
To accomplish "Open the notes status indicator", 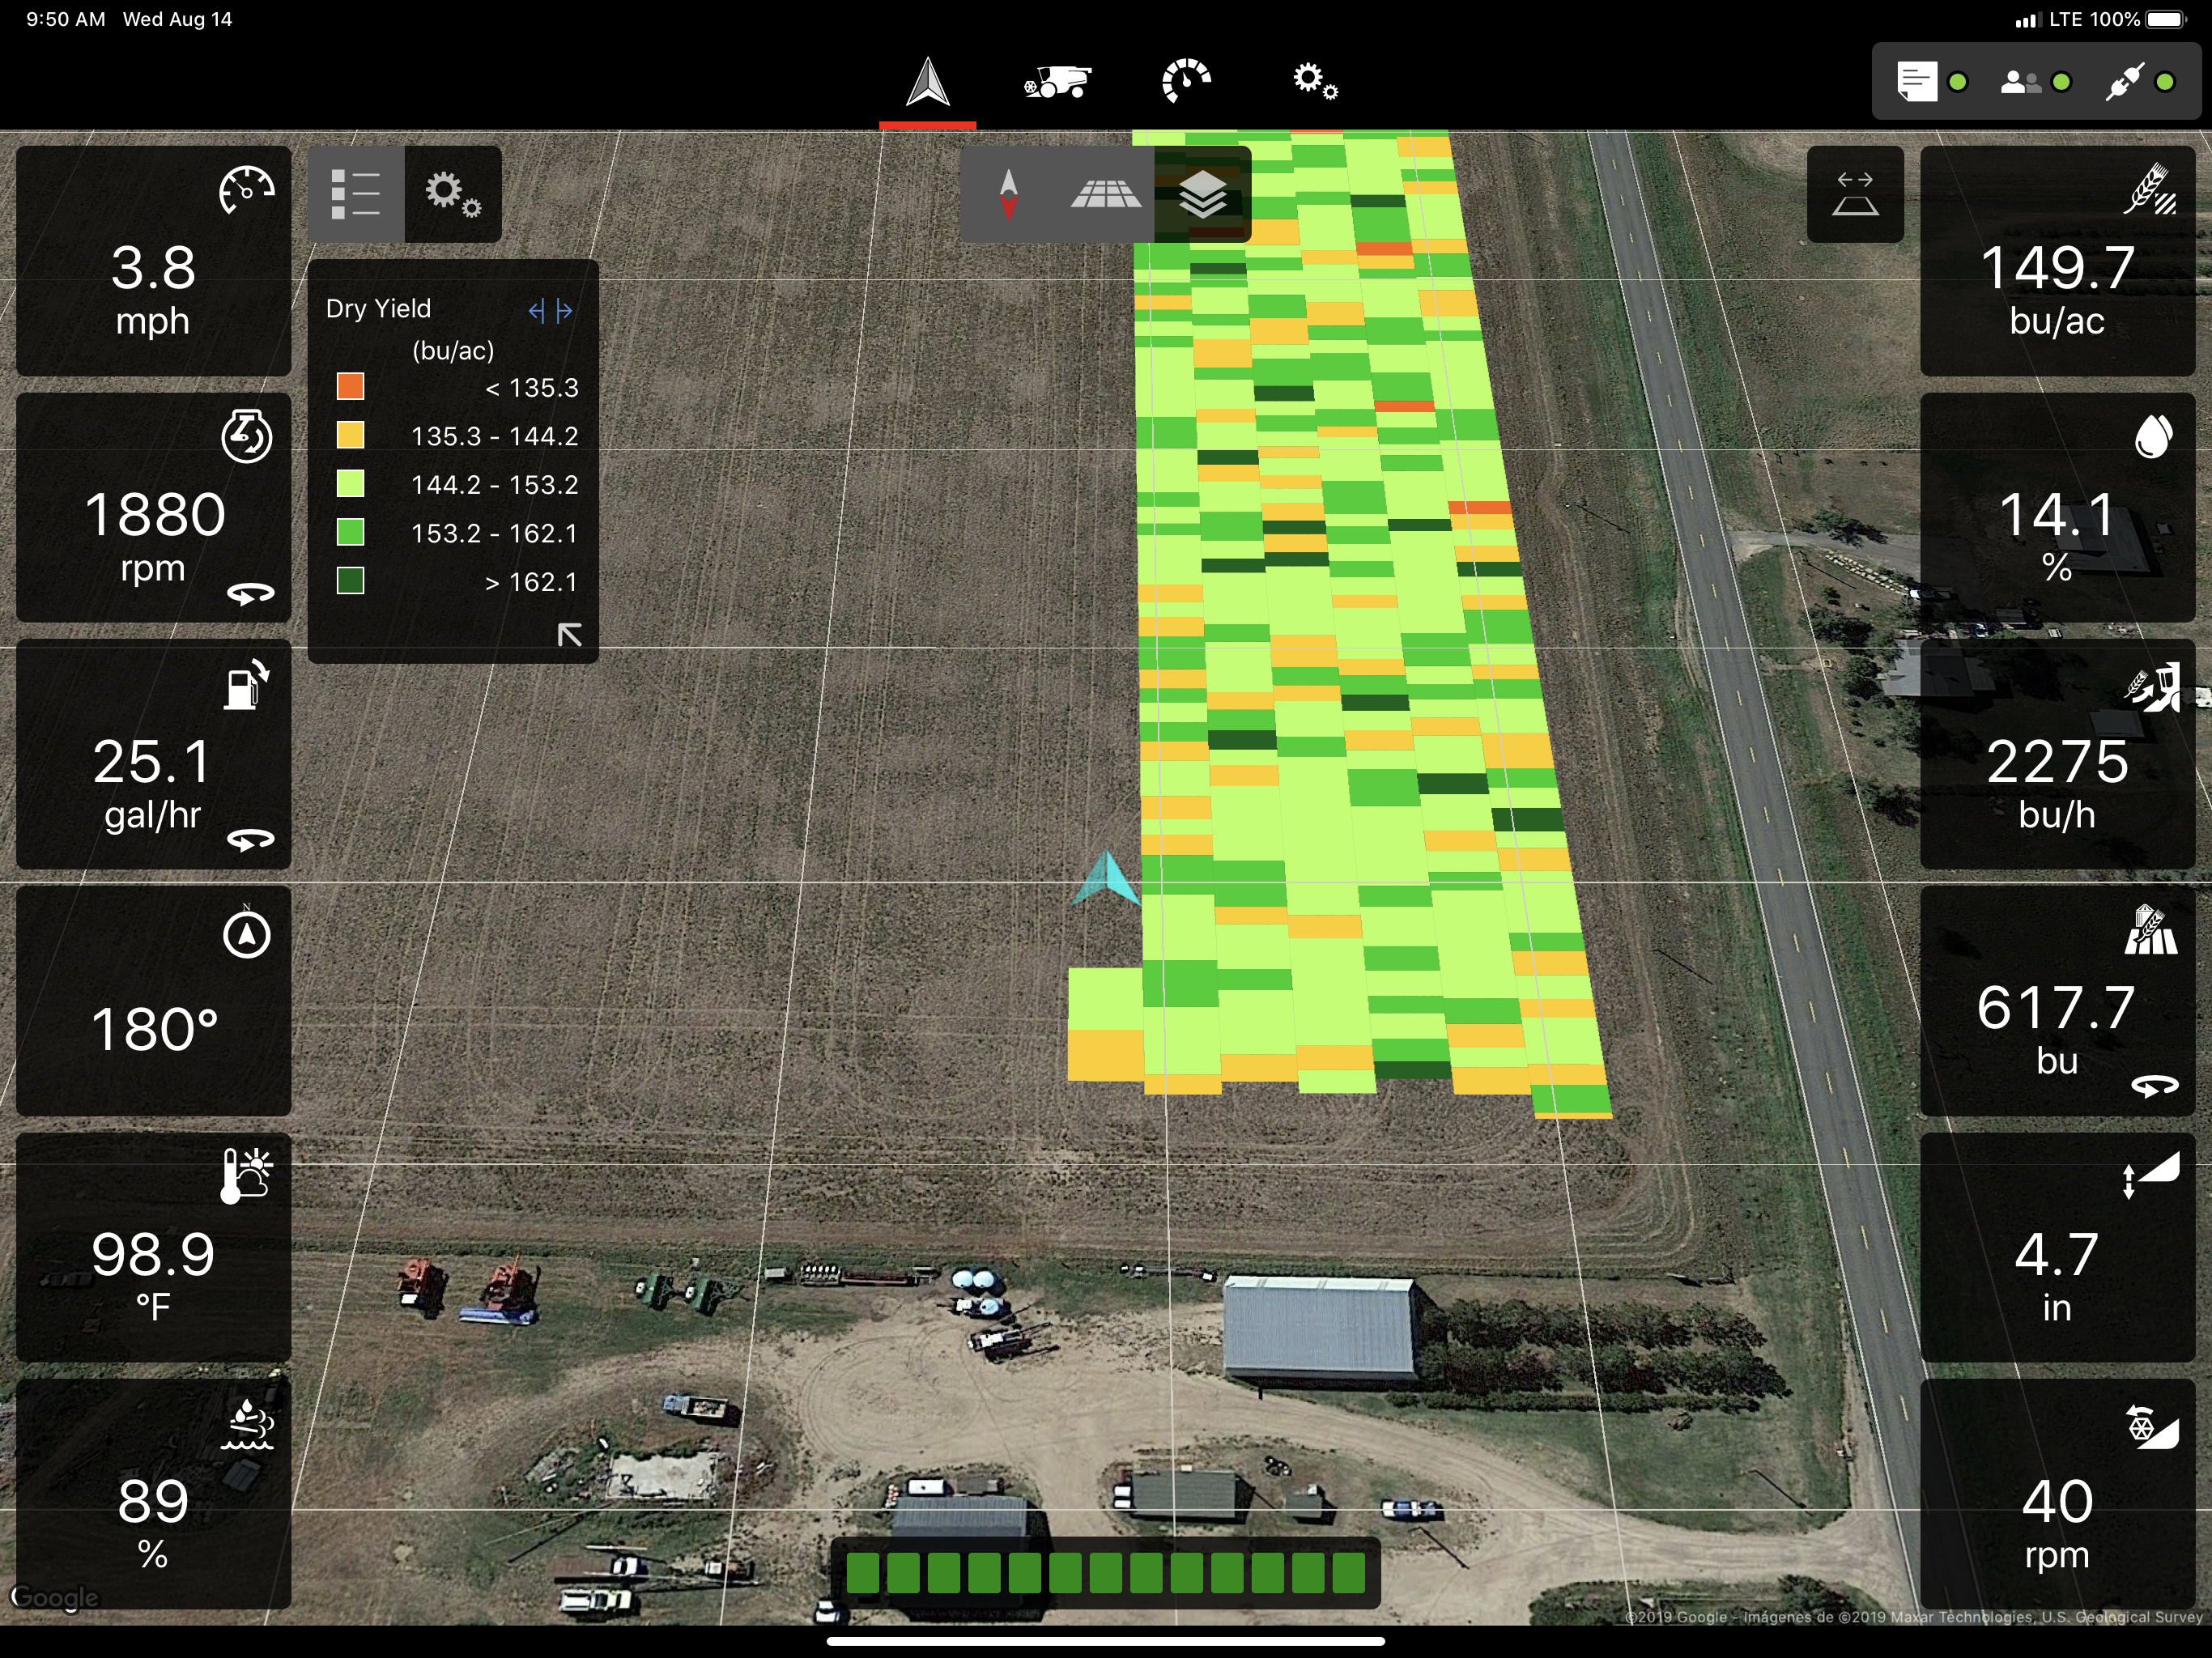I will click(1932, 82).
